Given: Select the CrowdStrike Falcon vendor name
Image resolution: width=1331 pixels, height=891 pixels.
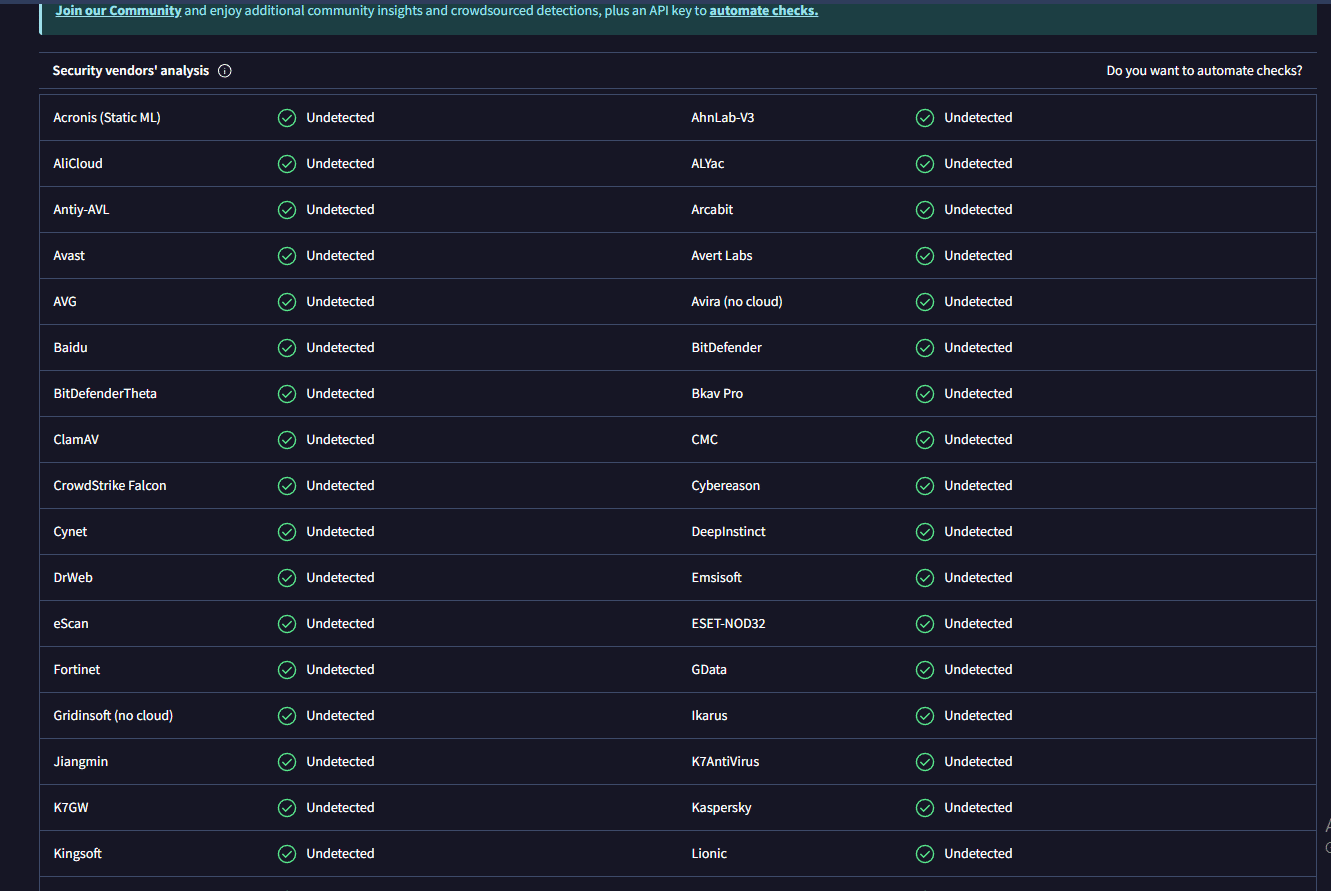Looking at the screenshot, I should pyautogui.click(x=110, y=486).
